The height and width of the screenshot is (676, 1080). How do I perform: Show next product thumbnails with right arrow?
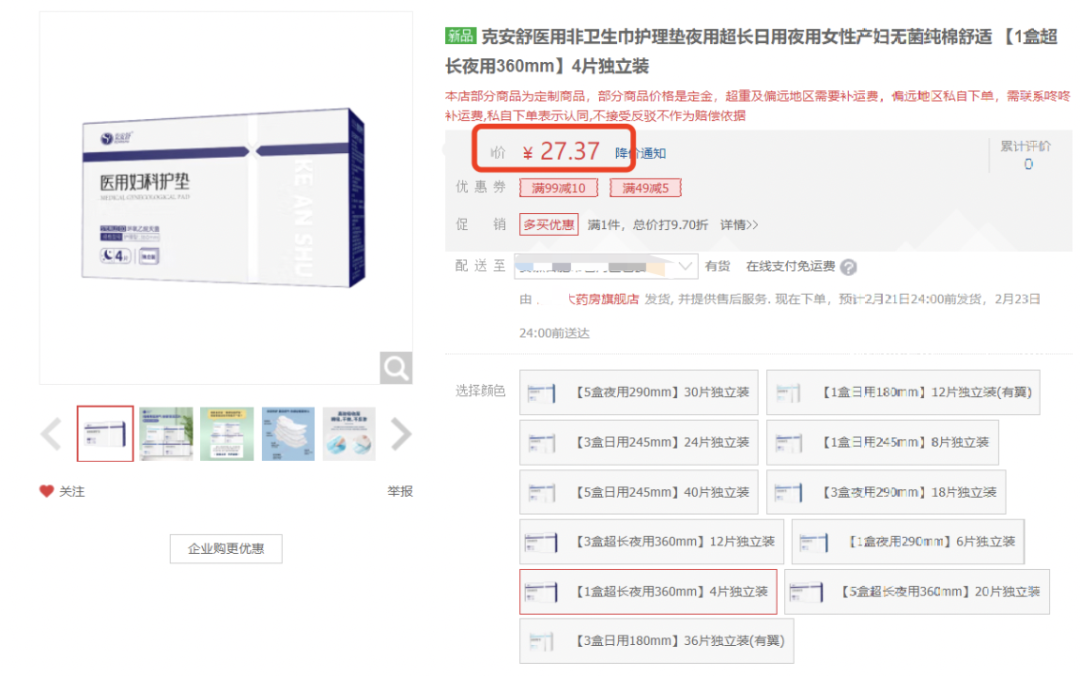[401, 434]
